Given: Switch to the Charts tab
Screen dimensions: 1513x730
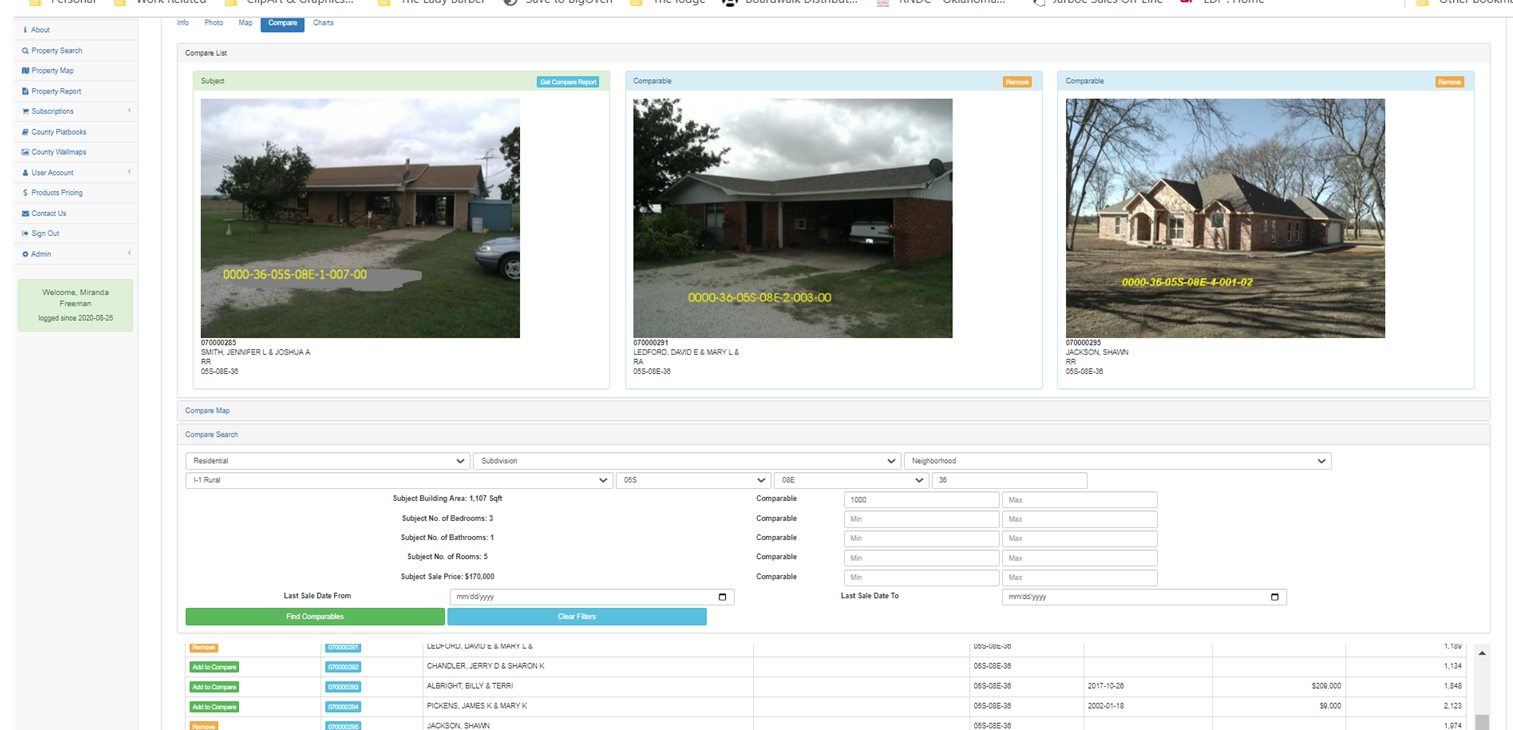Looking at the screenshot, I should [x=323, y=22].
